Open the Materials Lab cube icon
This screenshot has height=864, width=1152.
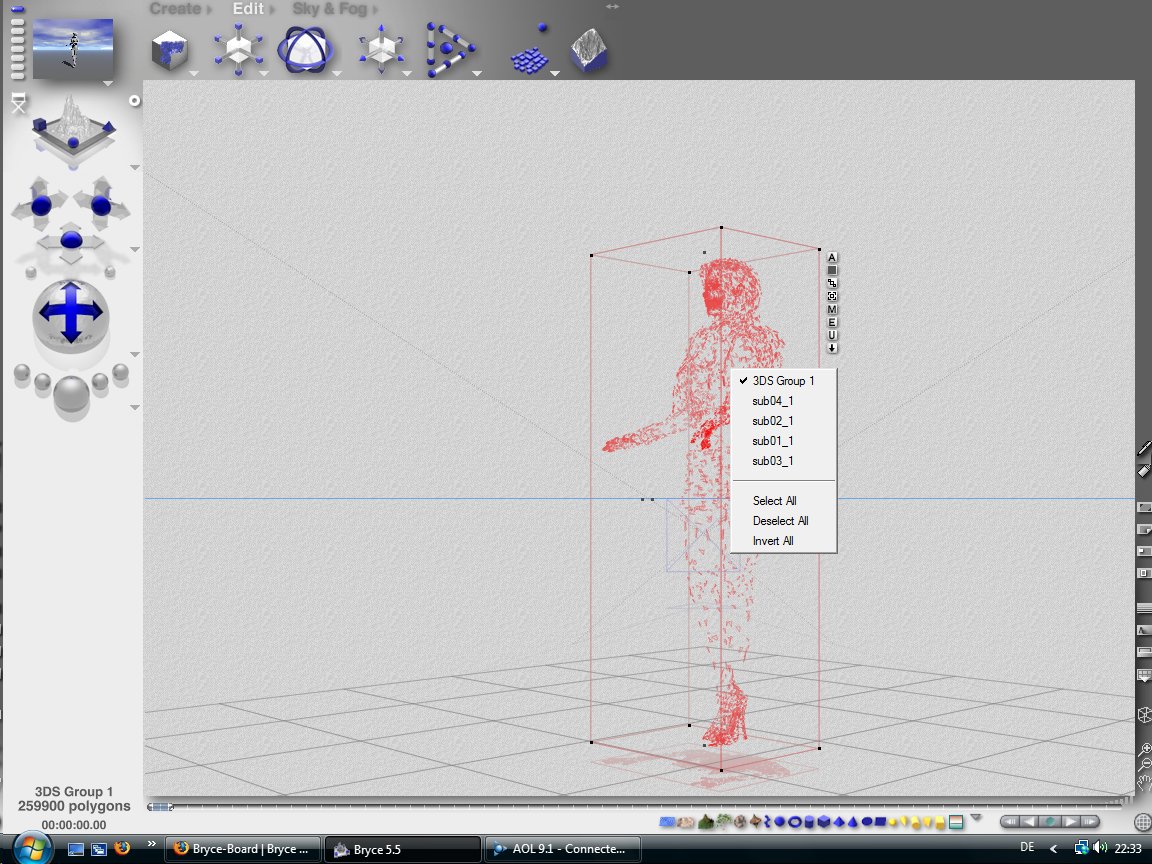click(x=169, y=50)
